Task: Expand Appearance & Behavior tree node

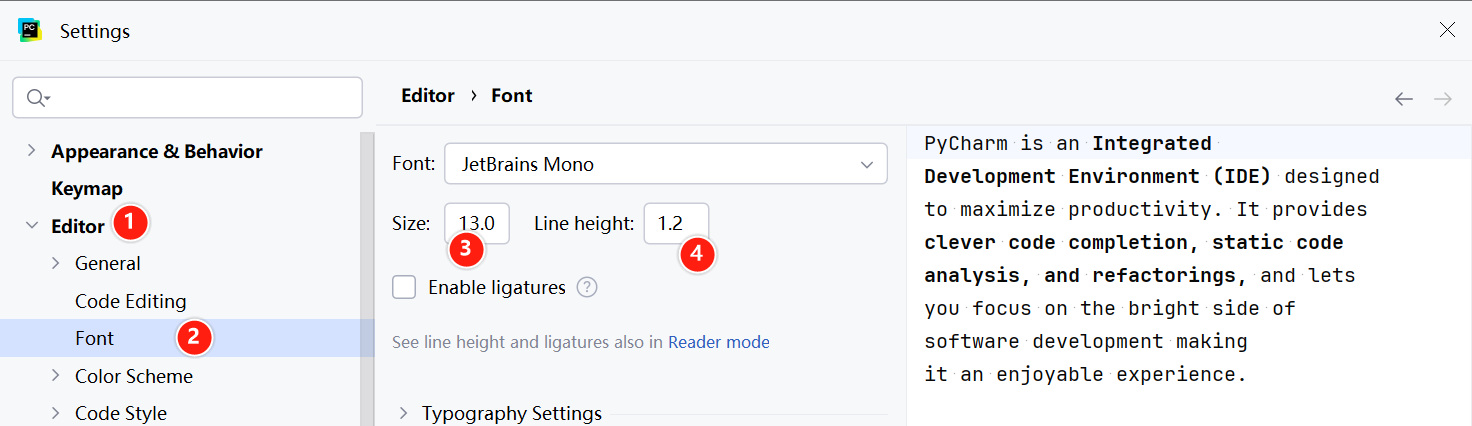Action: pos(31,151)
